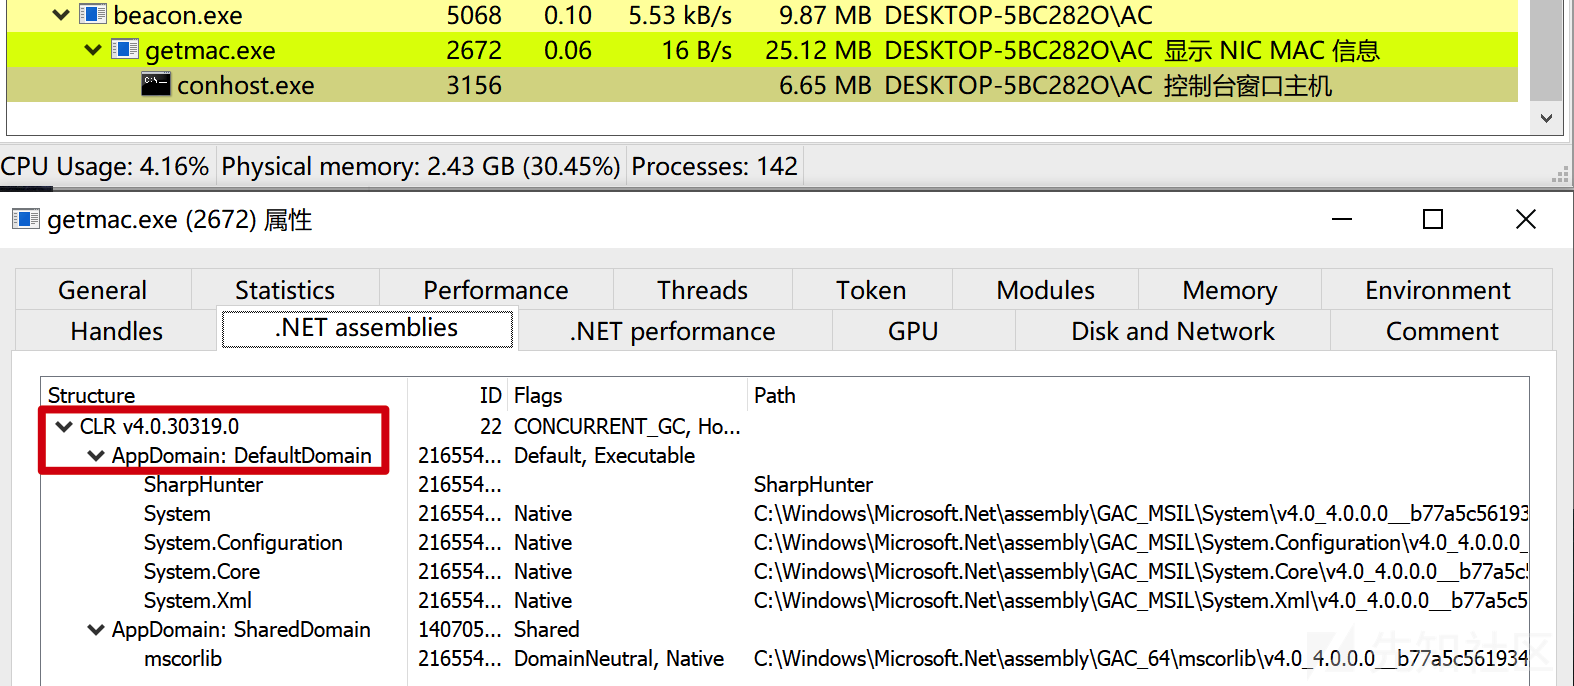
Task: Click the getmac.exe properties window title icon
Action: point(25,219)
